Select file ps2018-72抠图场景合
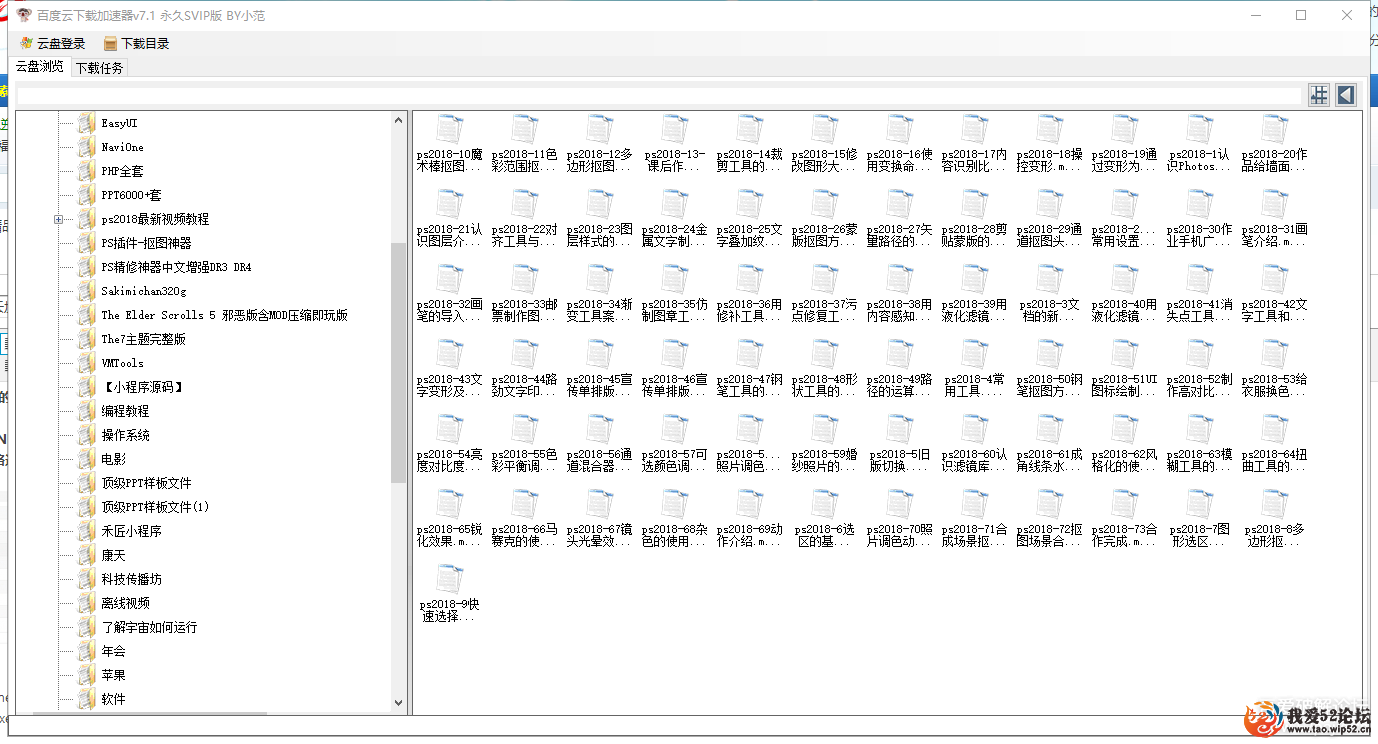This screenshot has width=1378, height=744. (1050, 519)
